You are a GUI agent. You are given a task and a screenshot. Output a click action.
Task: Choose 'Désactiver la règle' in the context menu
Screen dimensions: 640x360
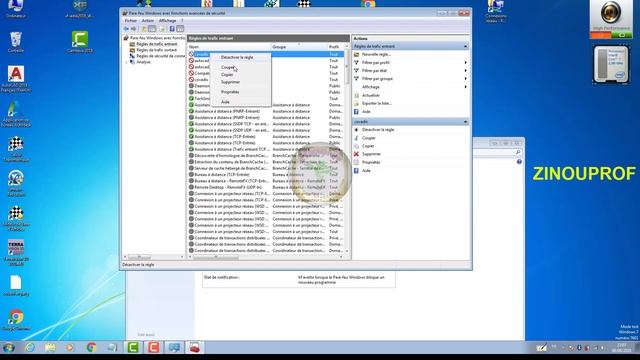coord(237,58)
